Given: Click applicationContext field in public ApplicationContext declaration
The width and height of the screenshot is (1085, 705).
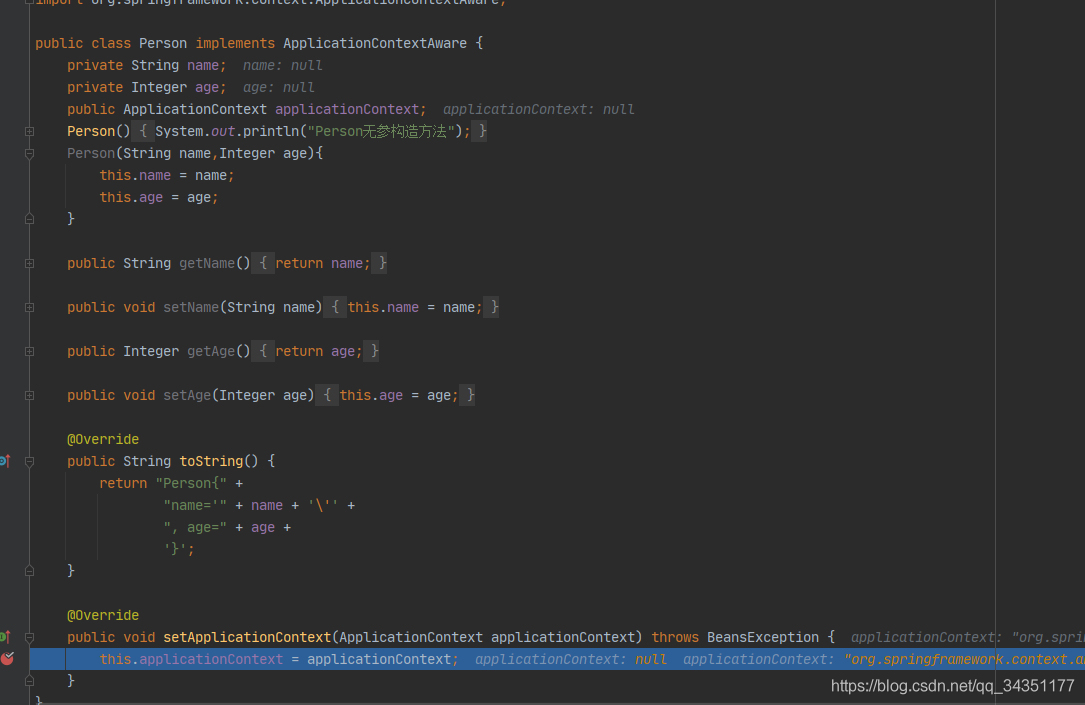Looking at the screenshot, I should pos(347,109).
